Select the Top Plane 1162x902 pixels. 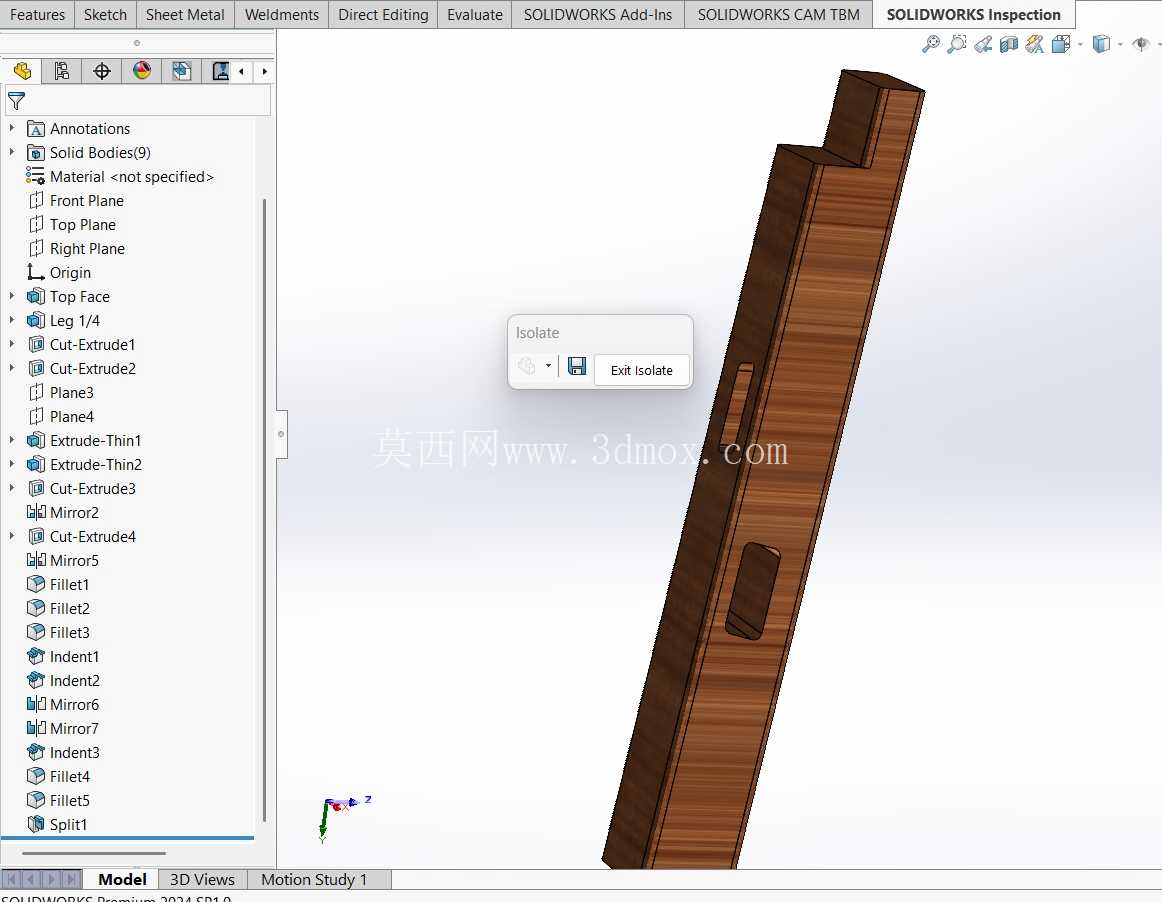[x=72, y=225]
